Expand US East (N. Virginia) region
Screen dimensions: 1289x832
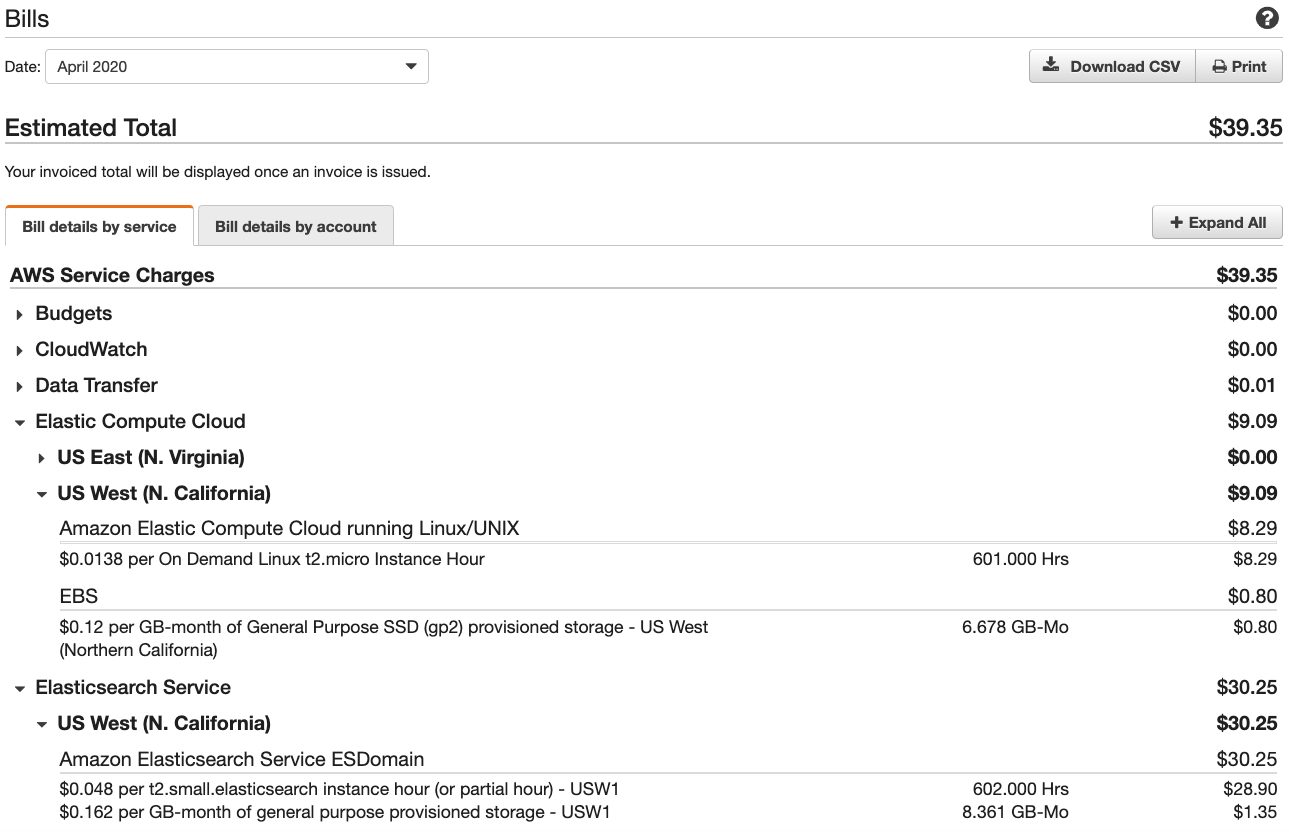(41, 458)
